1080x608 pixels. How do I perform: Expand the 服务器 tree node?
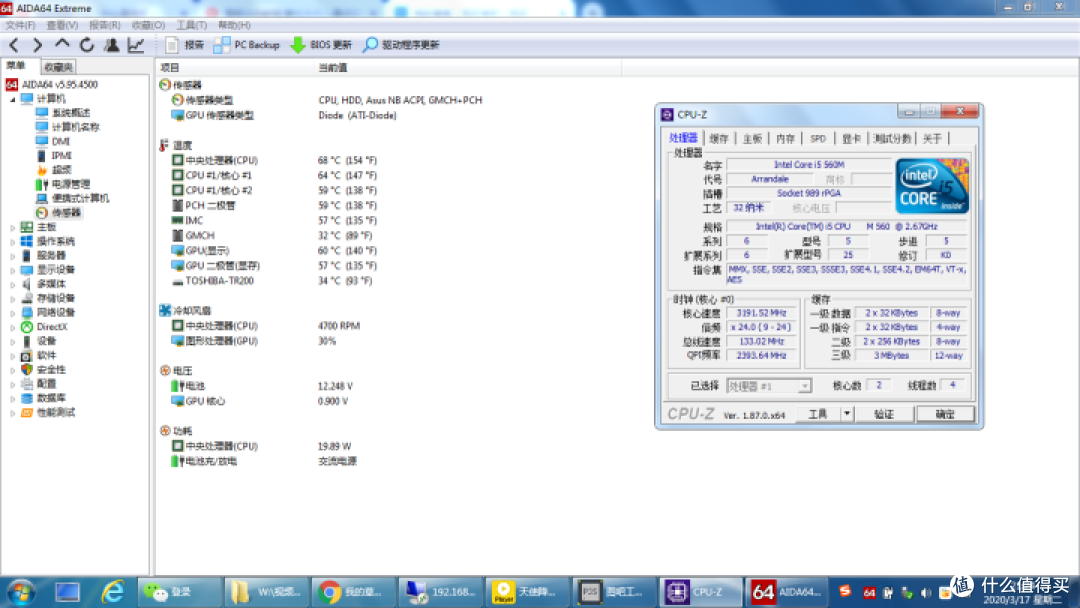[x=12, y=255]
